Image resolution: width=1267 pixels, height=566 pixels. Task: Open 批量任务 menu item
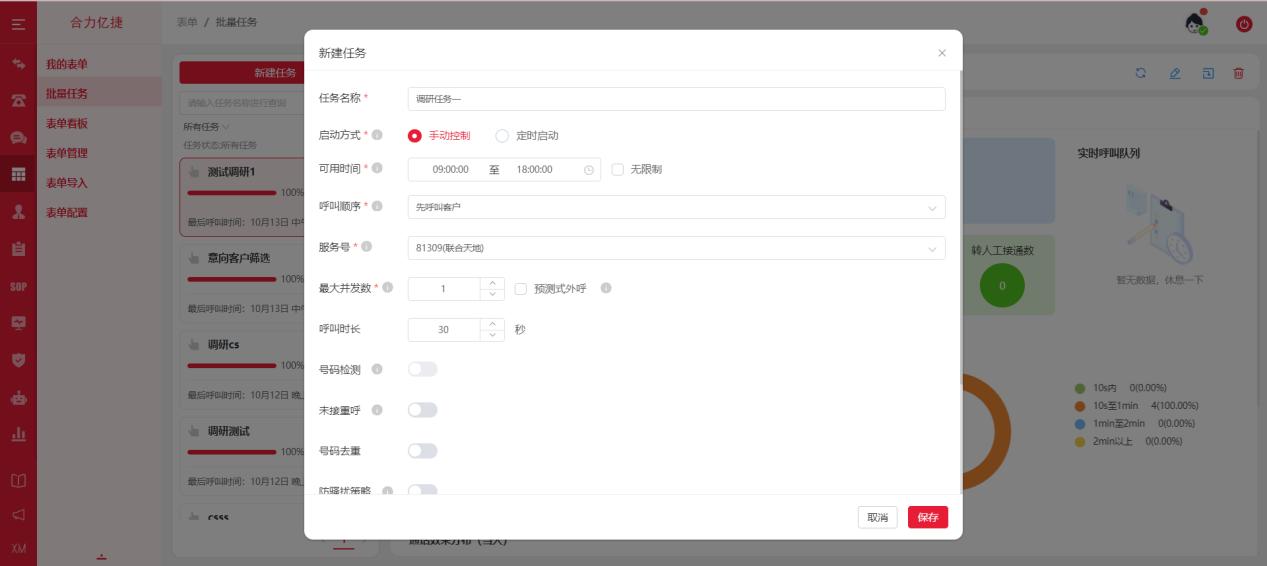point(67,94)
